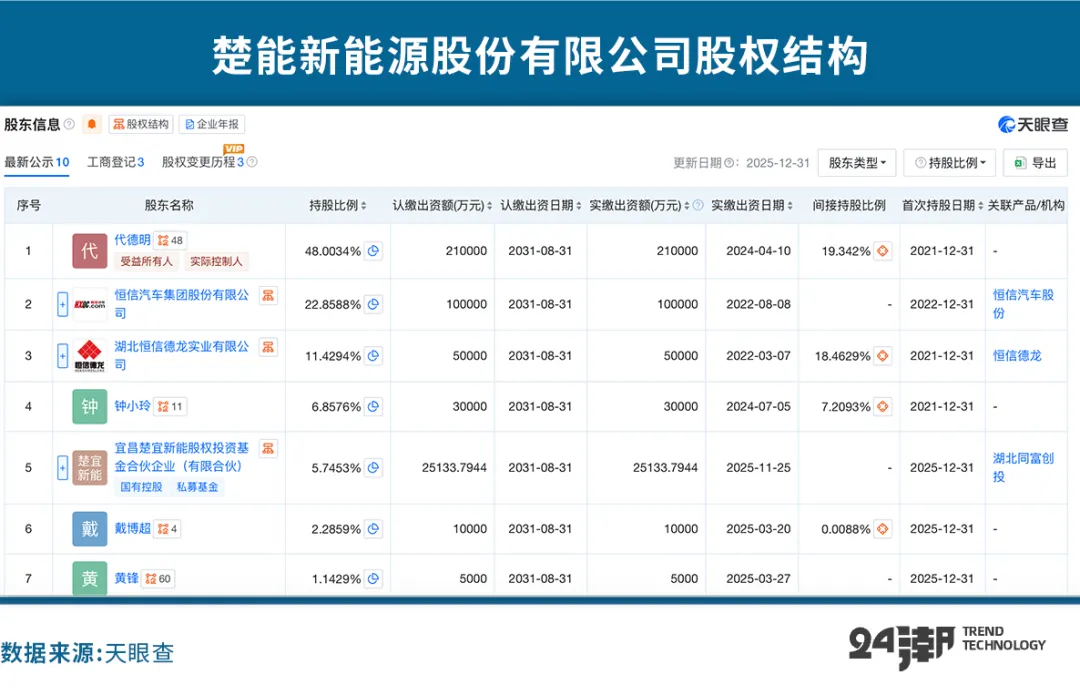The width and height of the screenshot is (1080, 695).
Task: Click 钟小玲's 11 related-companies badge
Action: coord(170,406)
